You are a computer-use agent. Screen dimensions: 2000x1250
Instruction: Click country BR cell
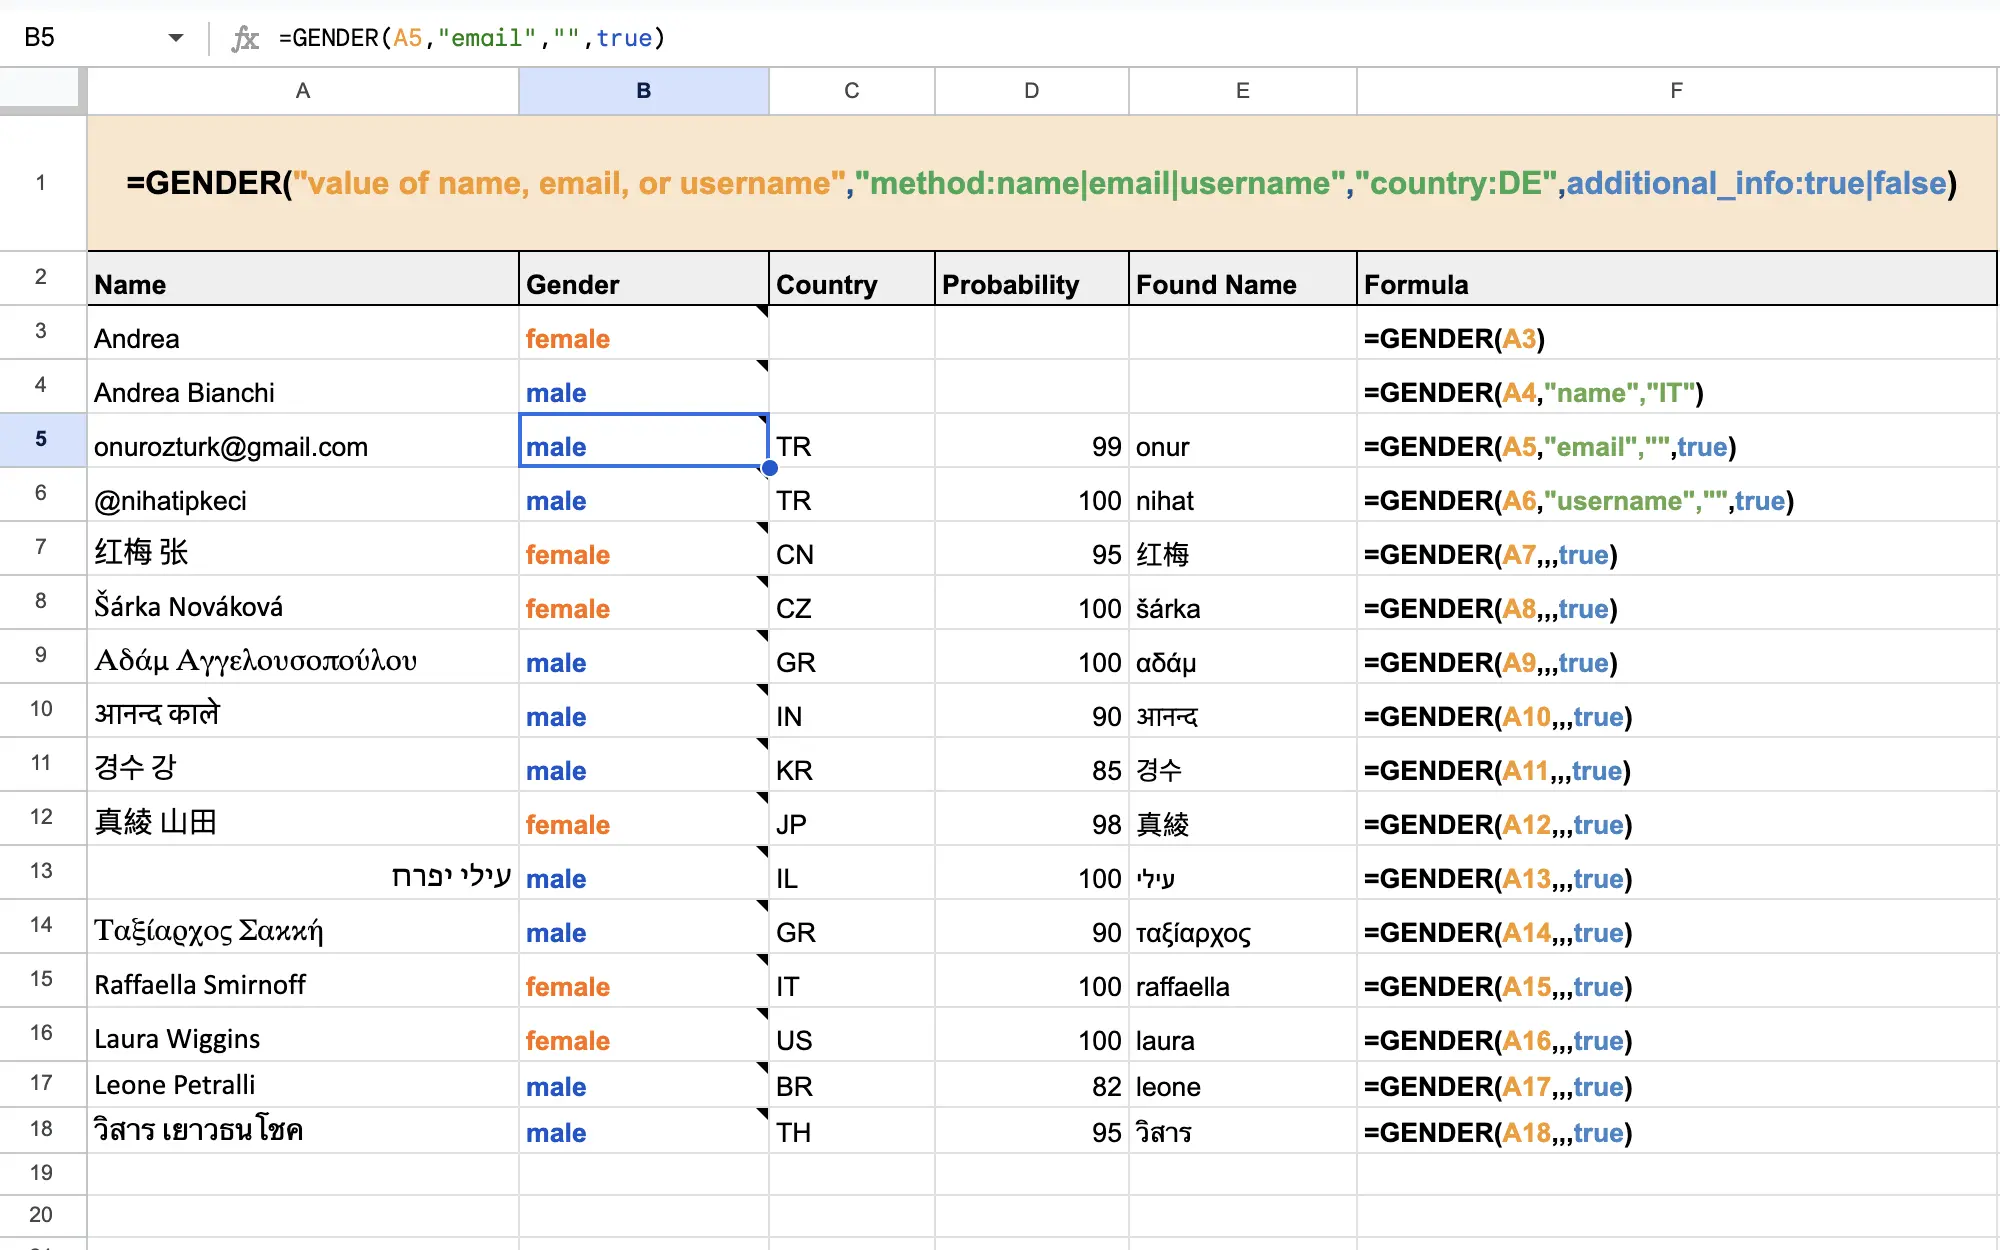[852, 1084]
